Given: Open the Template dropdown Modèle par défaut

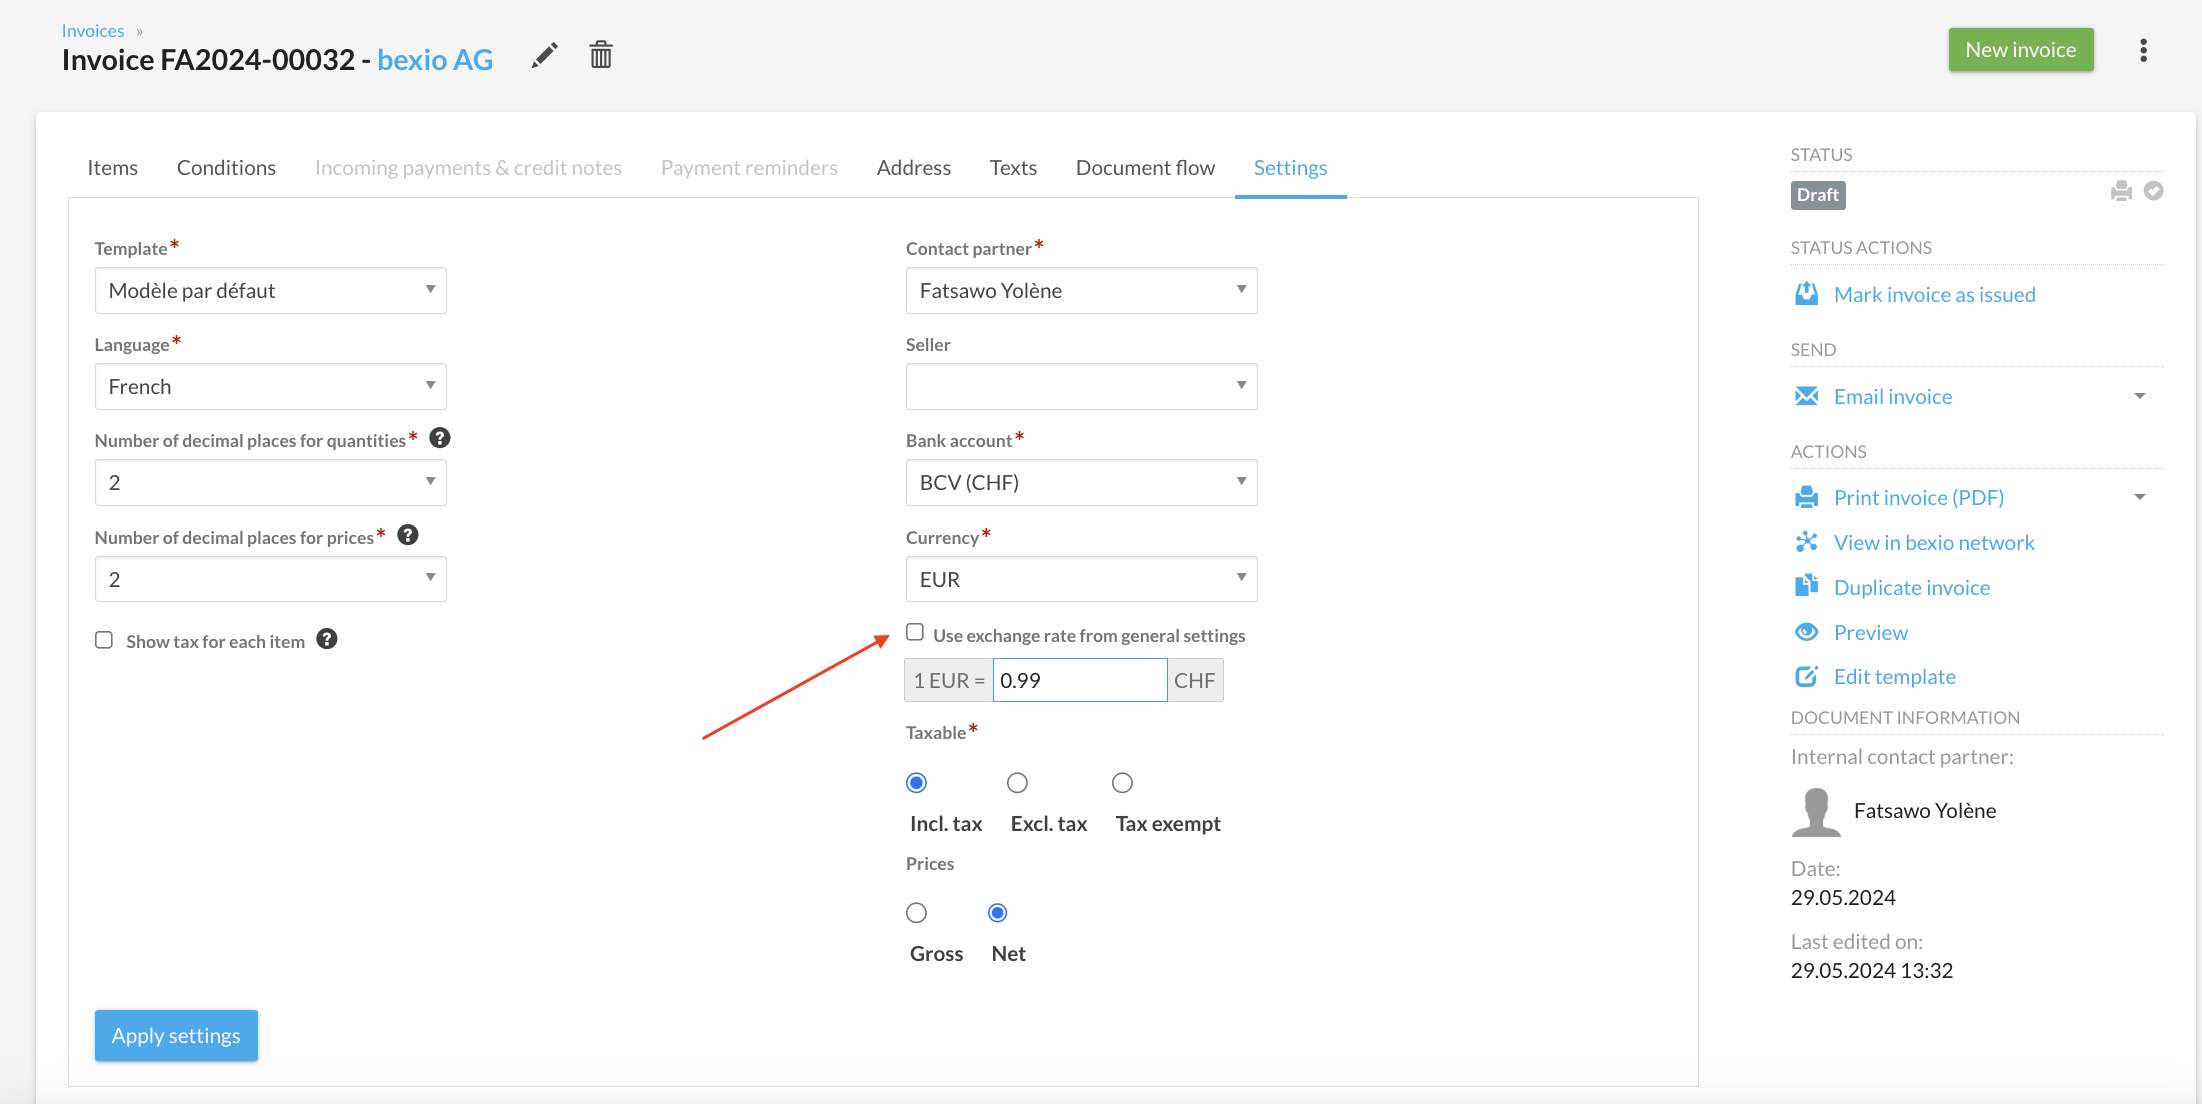Looking at the screenshot, I should (271, 290).
